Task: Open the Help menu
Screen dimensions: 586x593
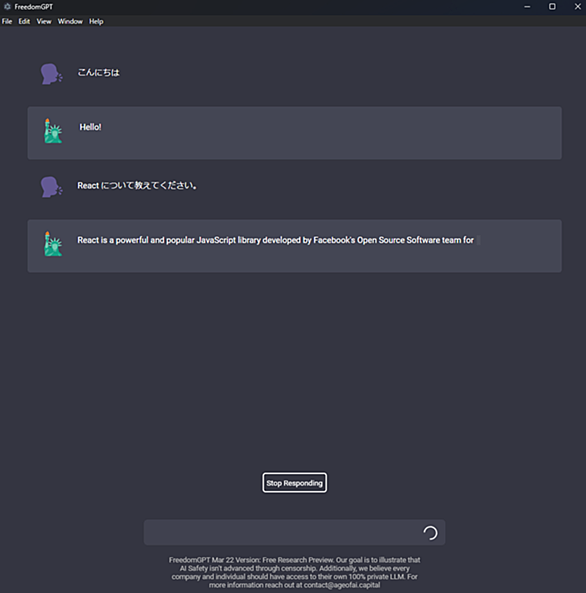Action: click(x=96, y=22)
